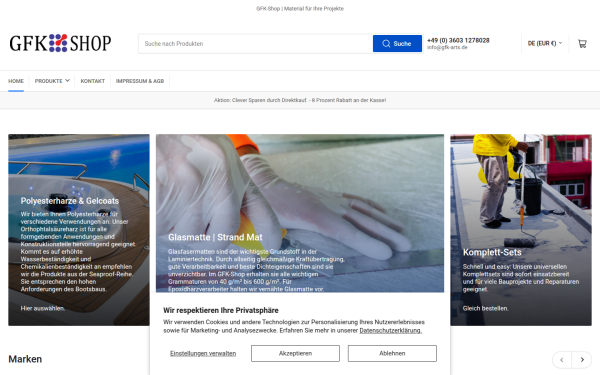Click the Aktion 8 Prozent Rabatt notice
The image size is (600, 375).
click(x=300, y=100)
